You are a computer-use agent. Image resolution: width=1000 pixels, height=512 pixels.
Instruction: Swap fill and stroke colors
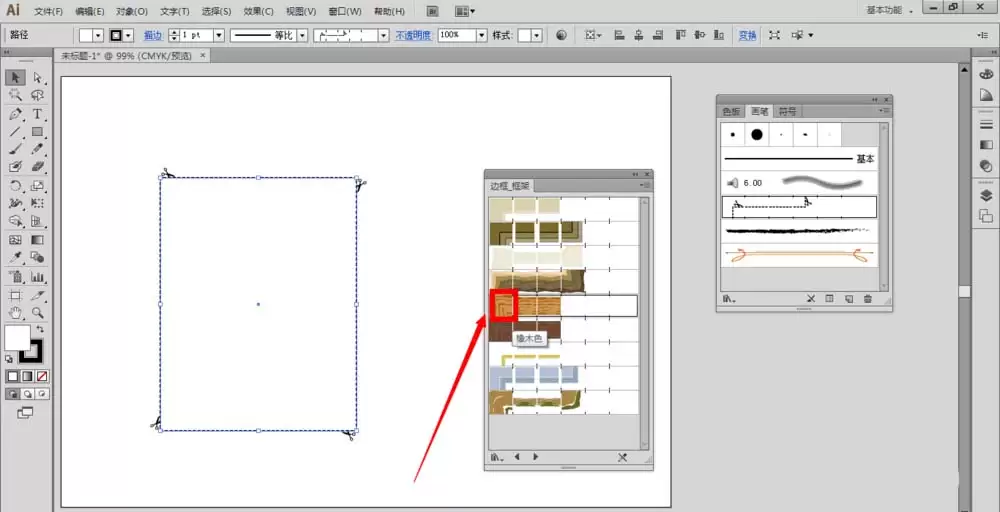[x=40, y=329]
